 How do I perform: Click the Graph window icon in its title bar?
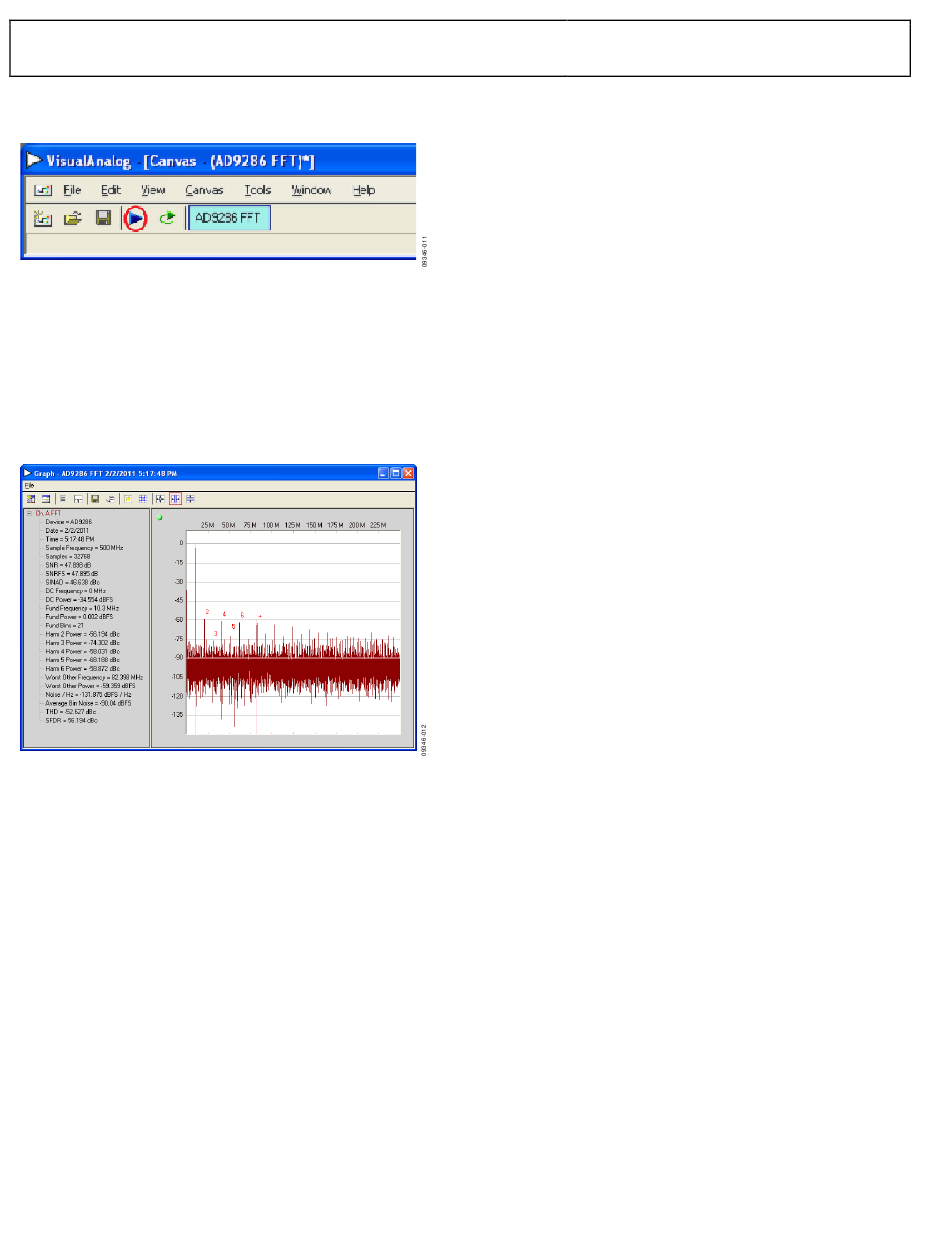click(x=28, y=473)
